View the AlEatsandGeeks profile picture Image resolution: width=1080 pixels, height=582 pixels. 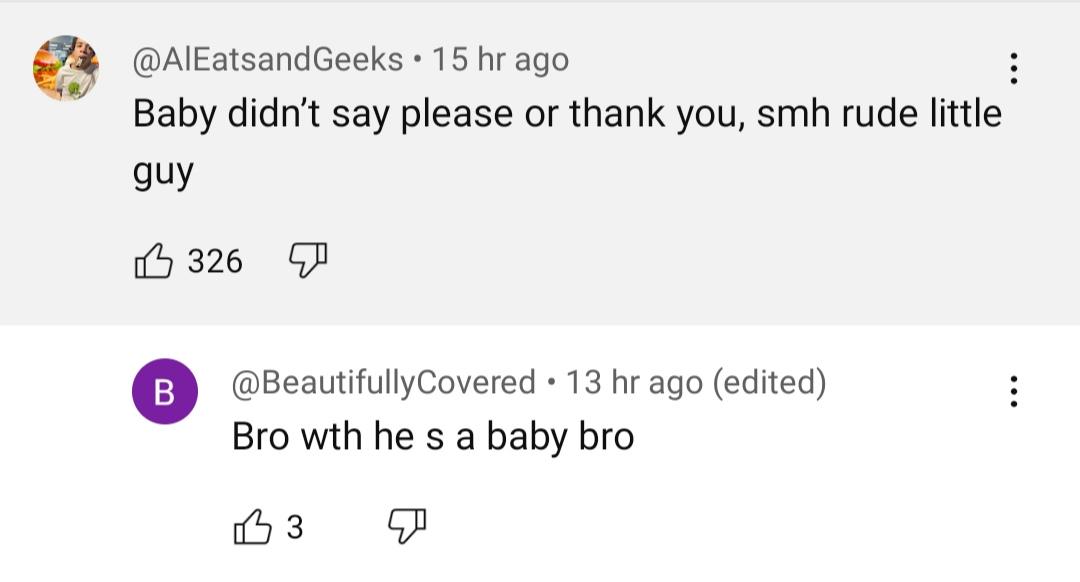[x=66, y=68]
